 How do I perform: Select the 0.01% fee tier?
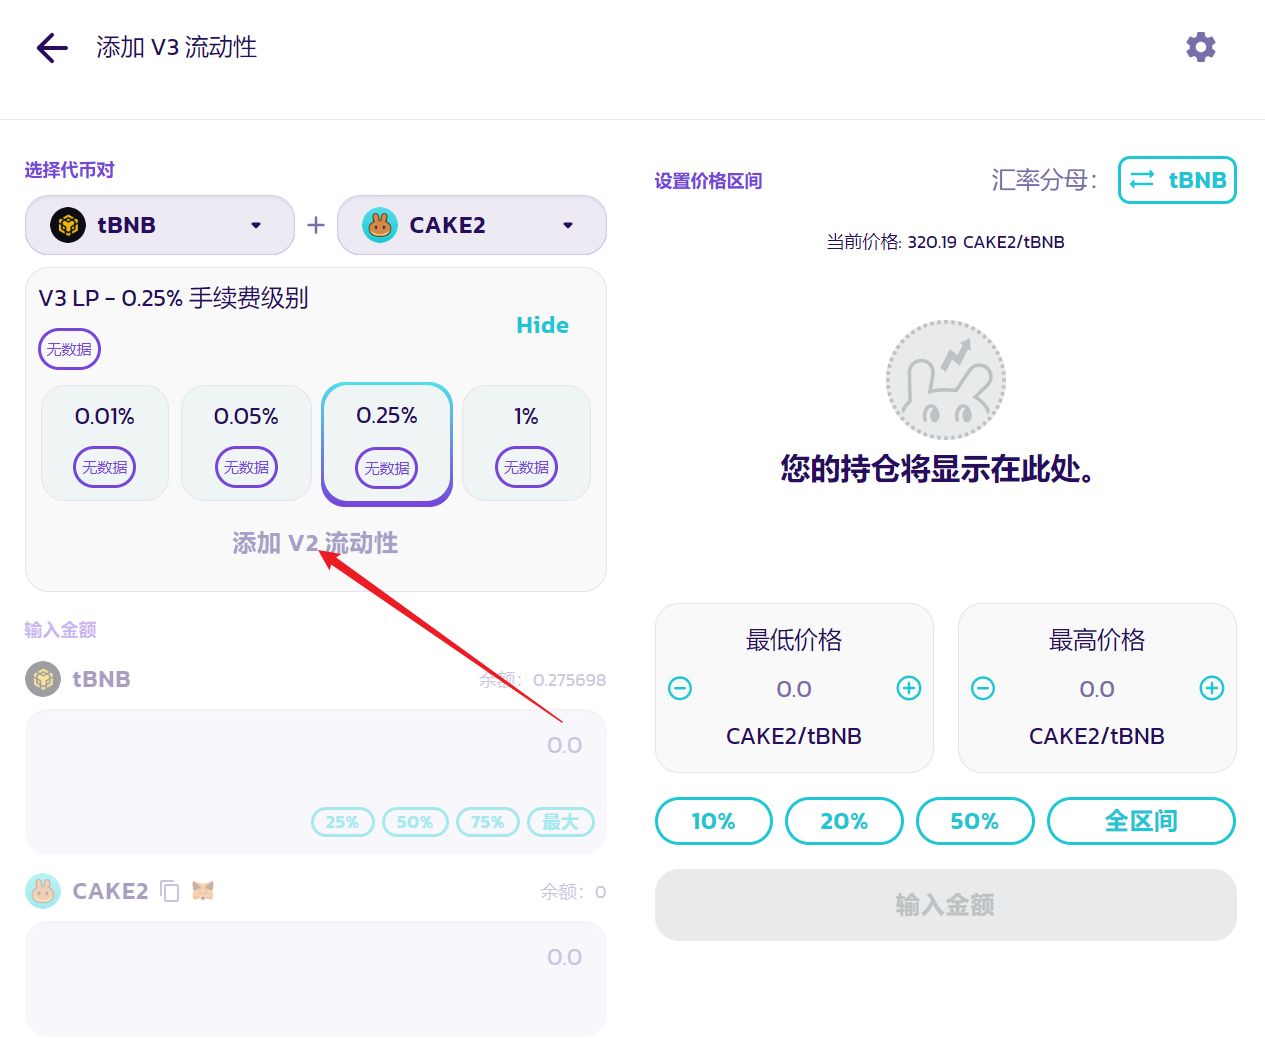coord(105,442)
